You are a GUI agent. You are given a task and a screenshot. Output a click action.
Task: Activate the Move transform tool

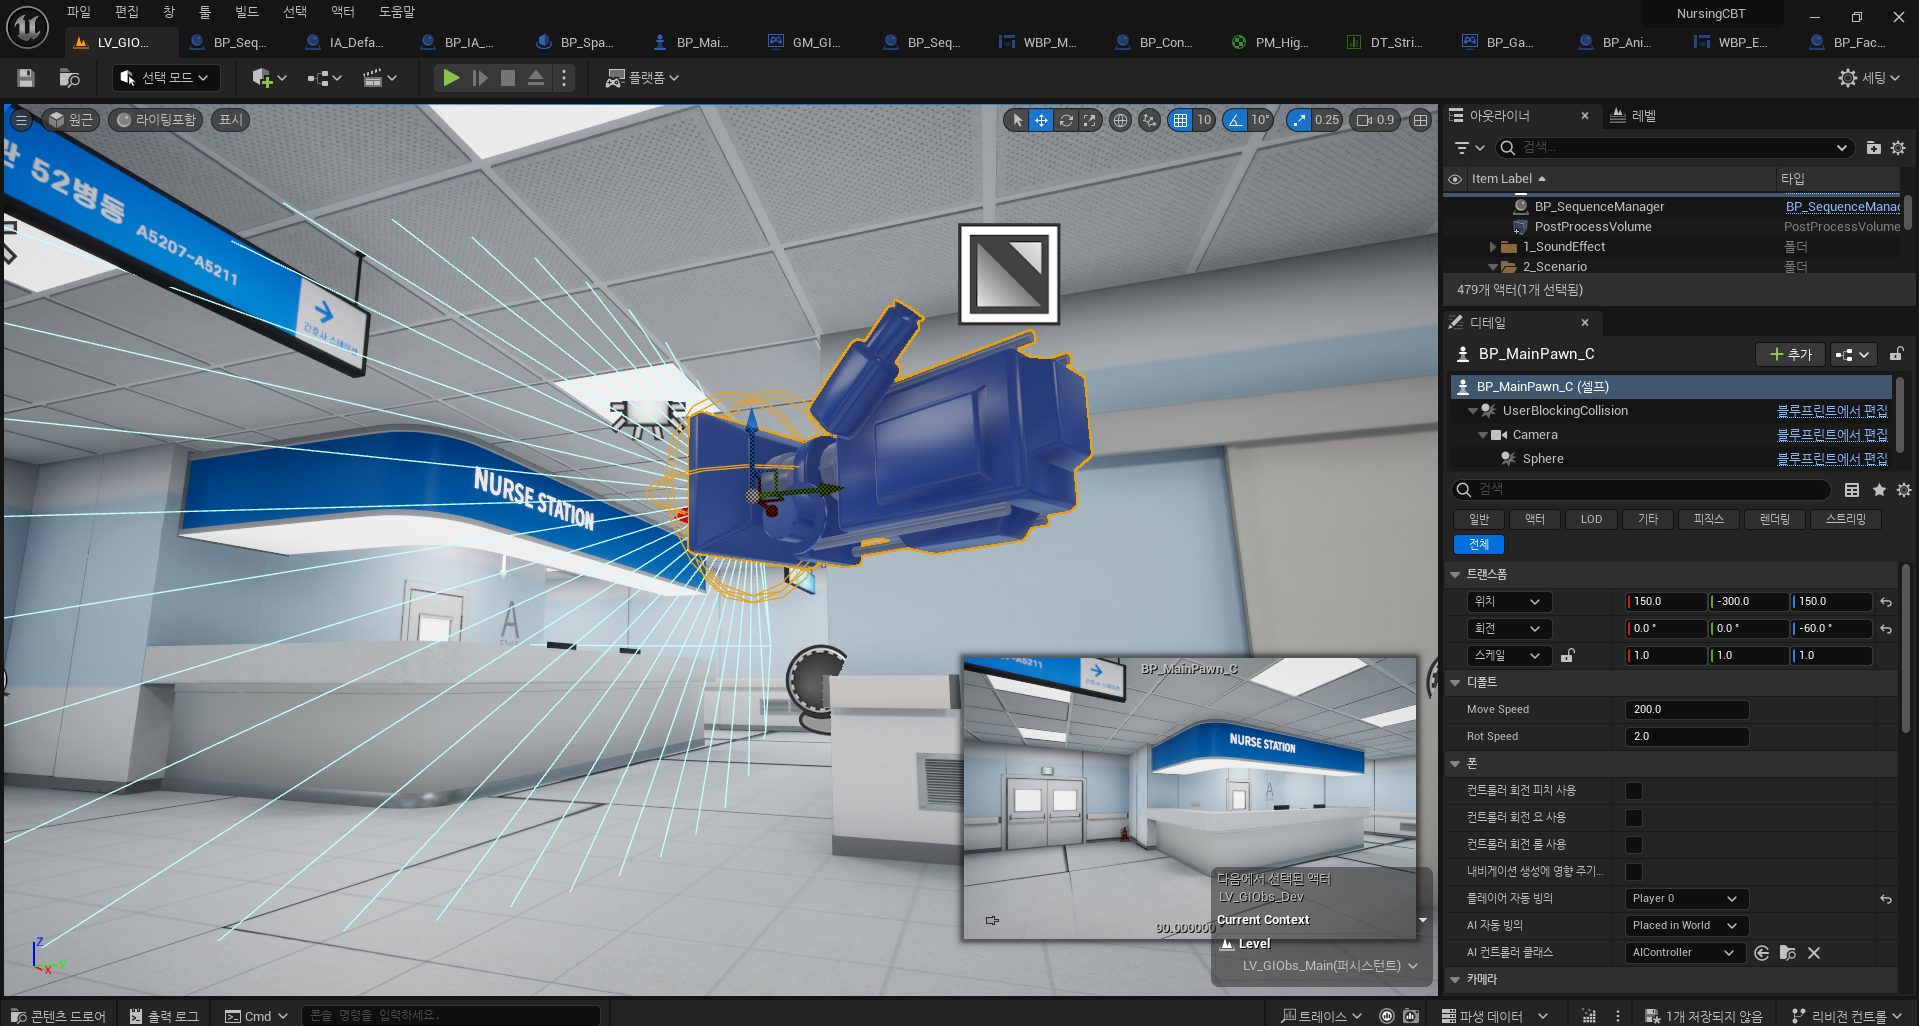(1042, 120)
